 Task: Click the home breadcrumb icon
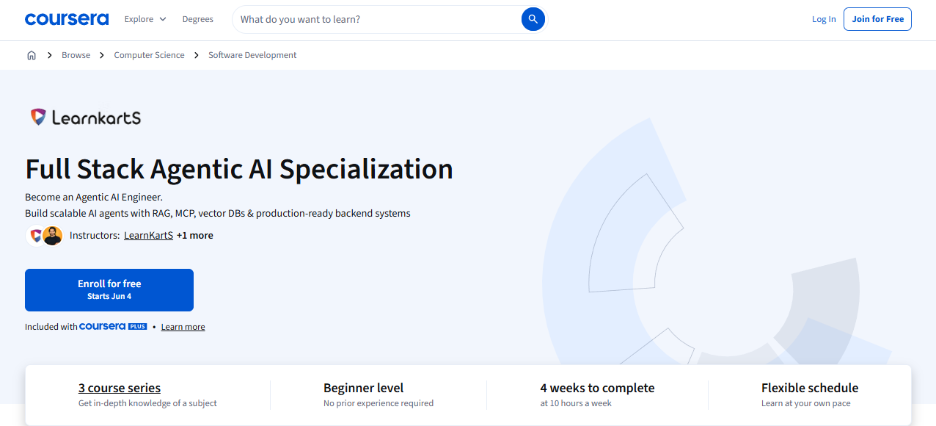coord(32,55)
